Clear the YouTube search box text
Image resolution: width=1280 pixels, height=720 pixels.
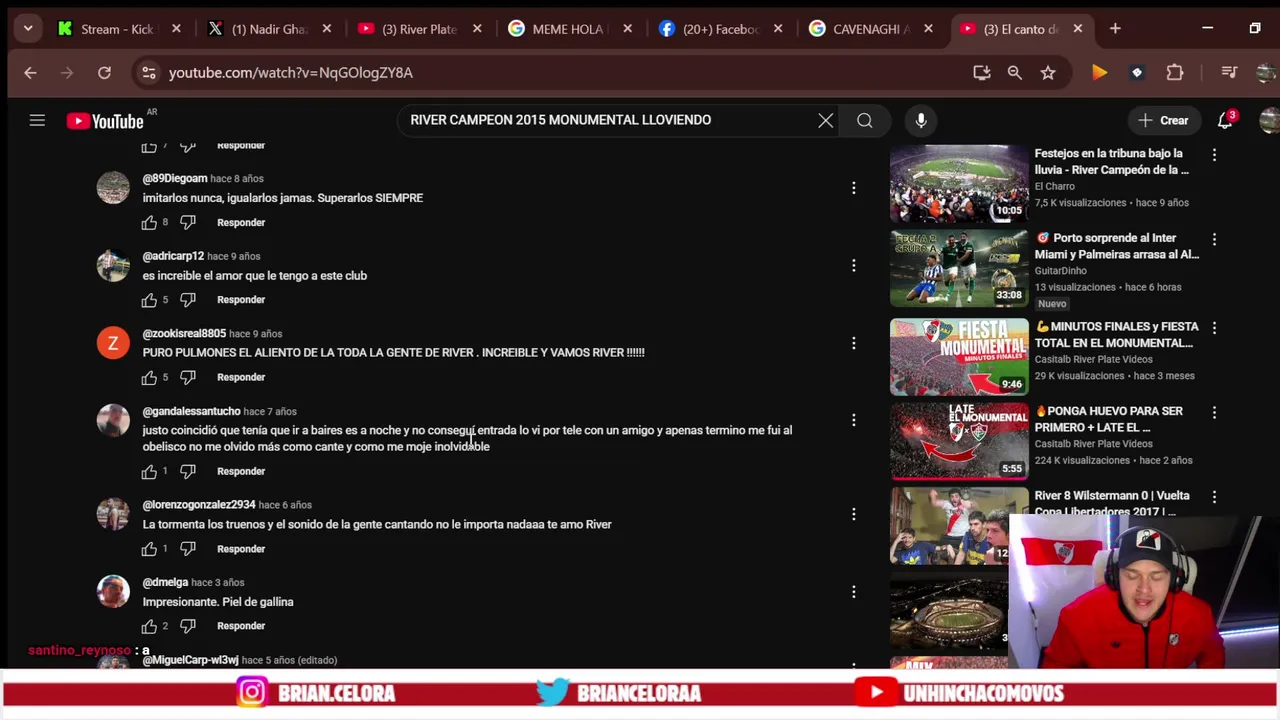pyautogui.click(x=826, y=121)
